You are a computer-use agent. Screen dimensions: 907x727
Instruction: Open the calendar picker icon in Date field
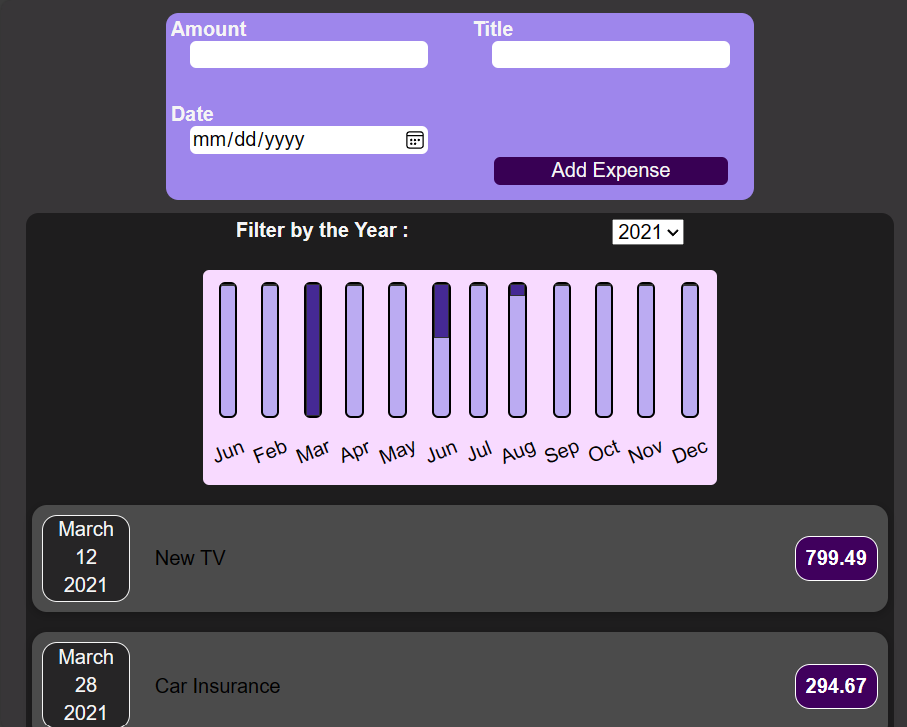click(x=415, y=140)
